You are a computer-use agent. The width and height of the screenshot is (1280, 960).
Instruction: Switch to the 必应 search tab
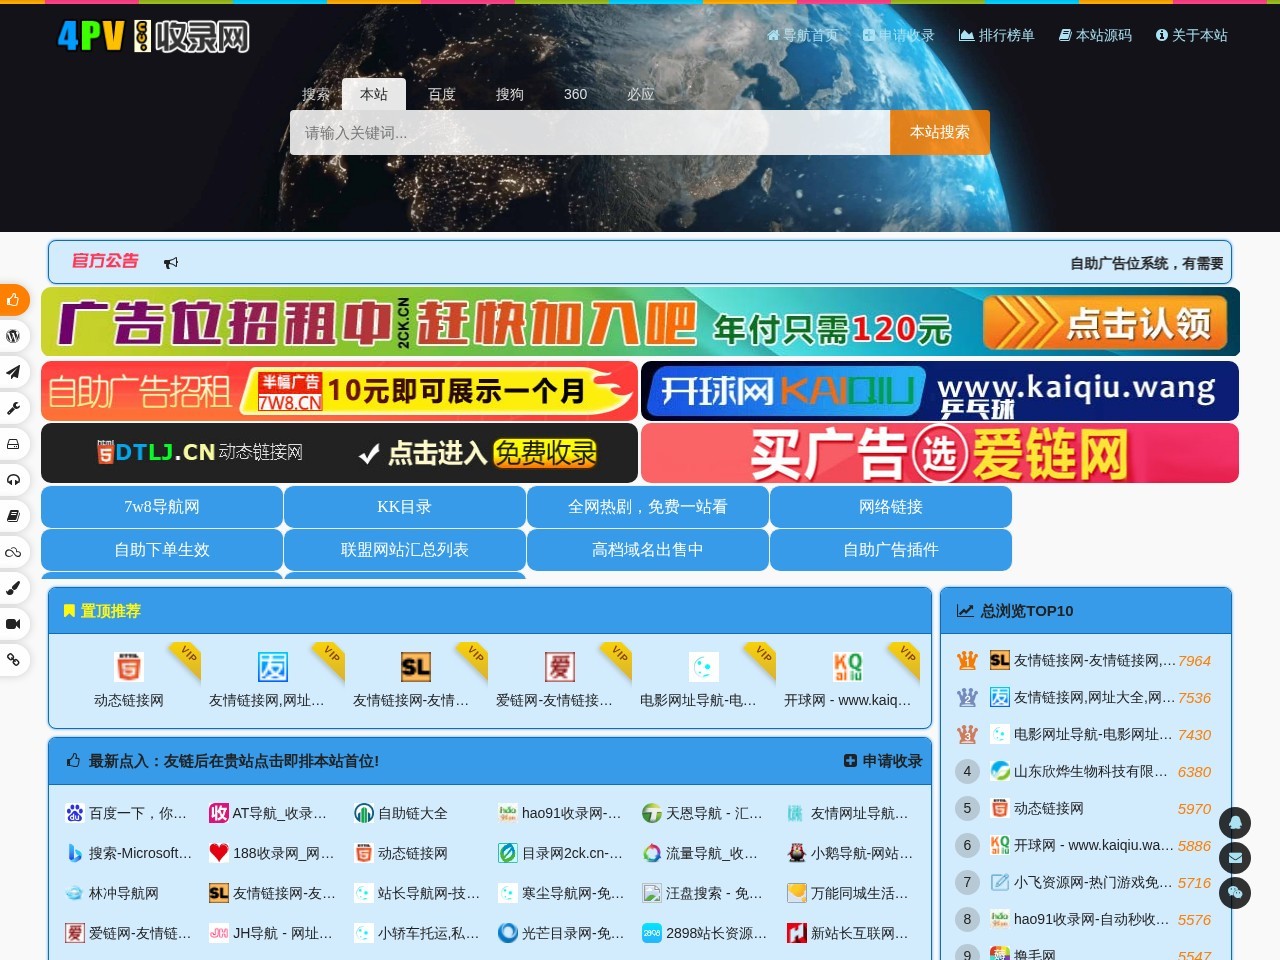641,94
